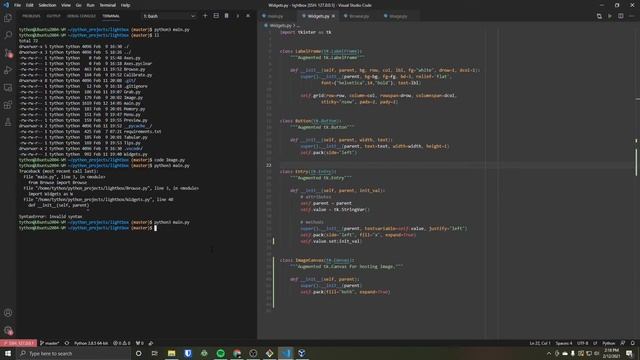Open File Explorer from the taskbar
The height and width of the screenshot is (360, 640).
click(171, 353)
